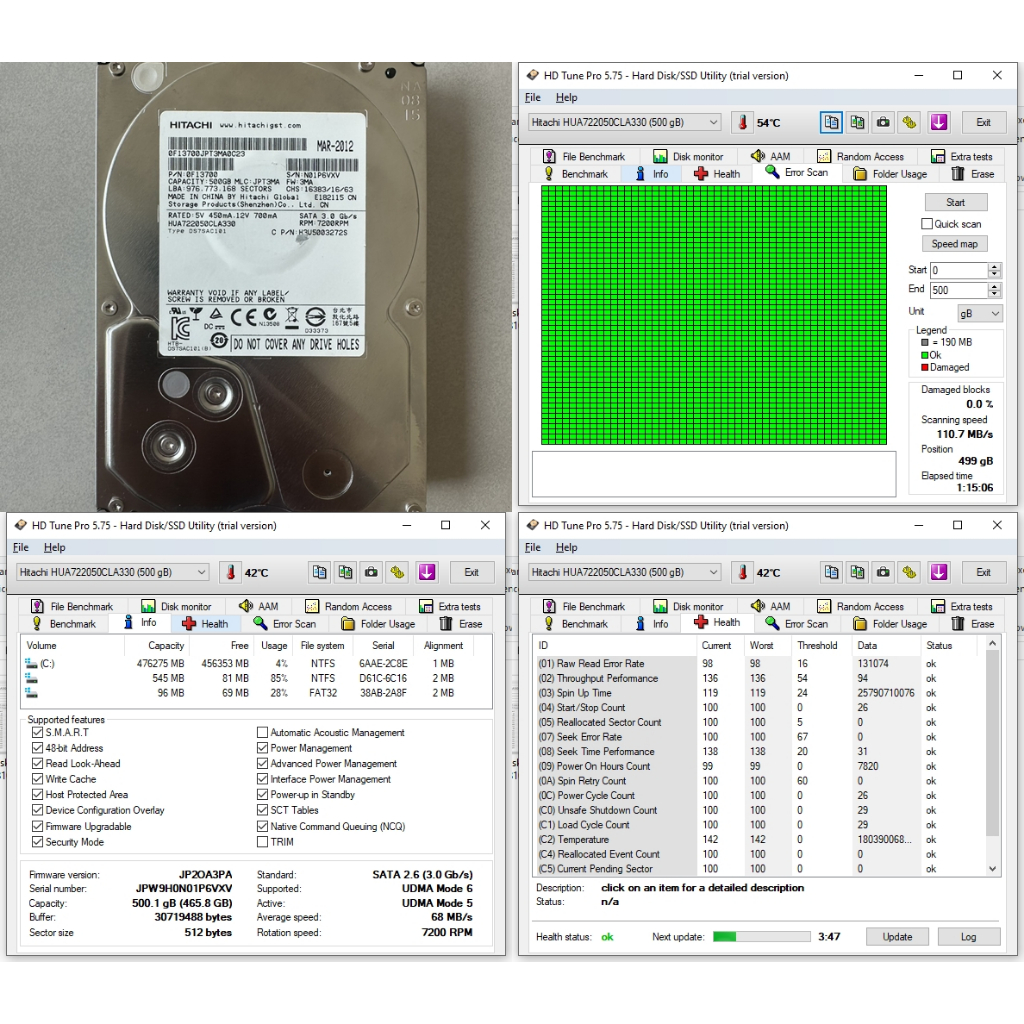The width and height of the screenshot is (1024, 1024).
Task: Click the green Next update progress bar
Action: point(761,937)
